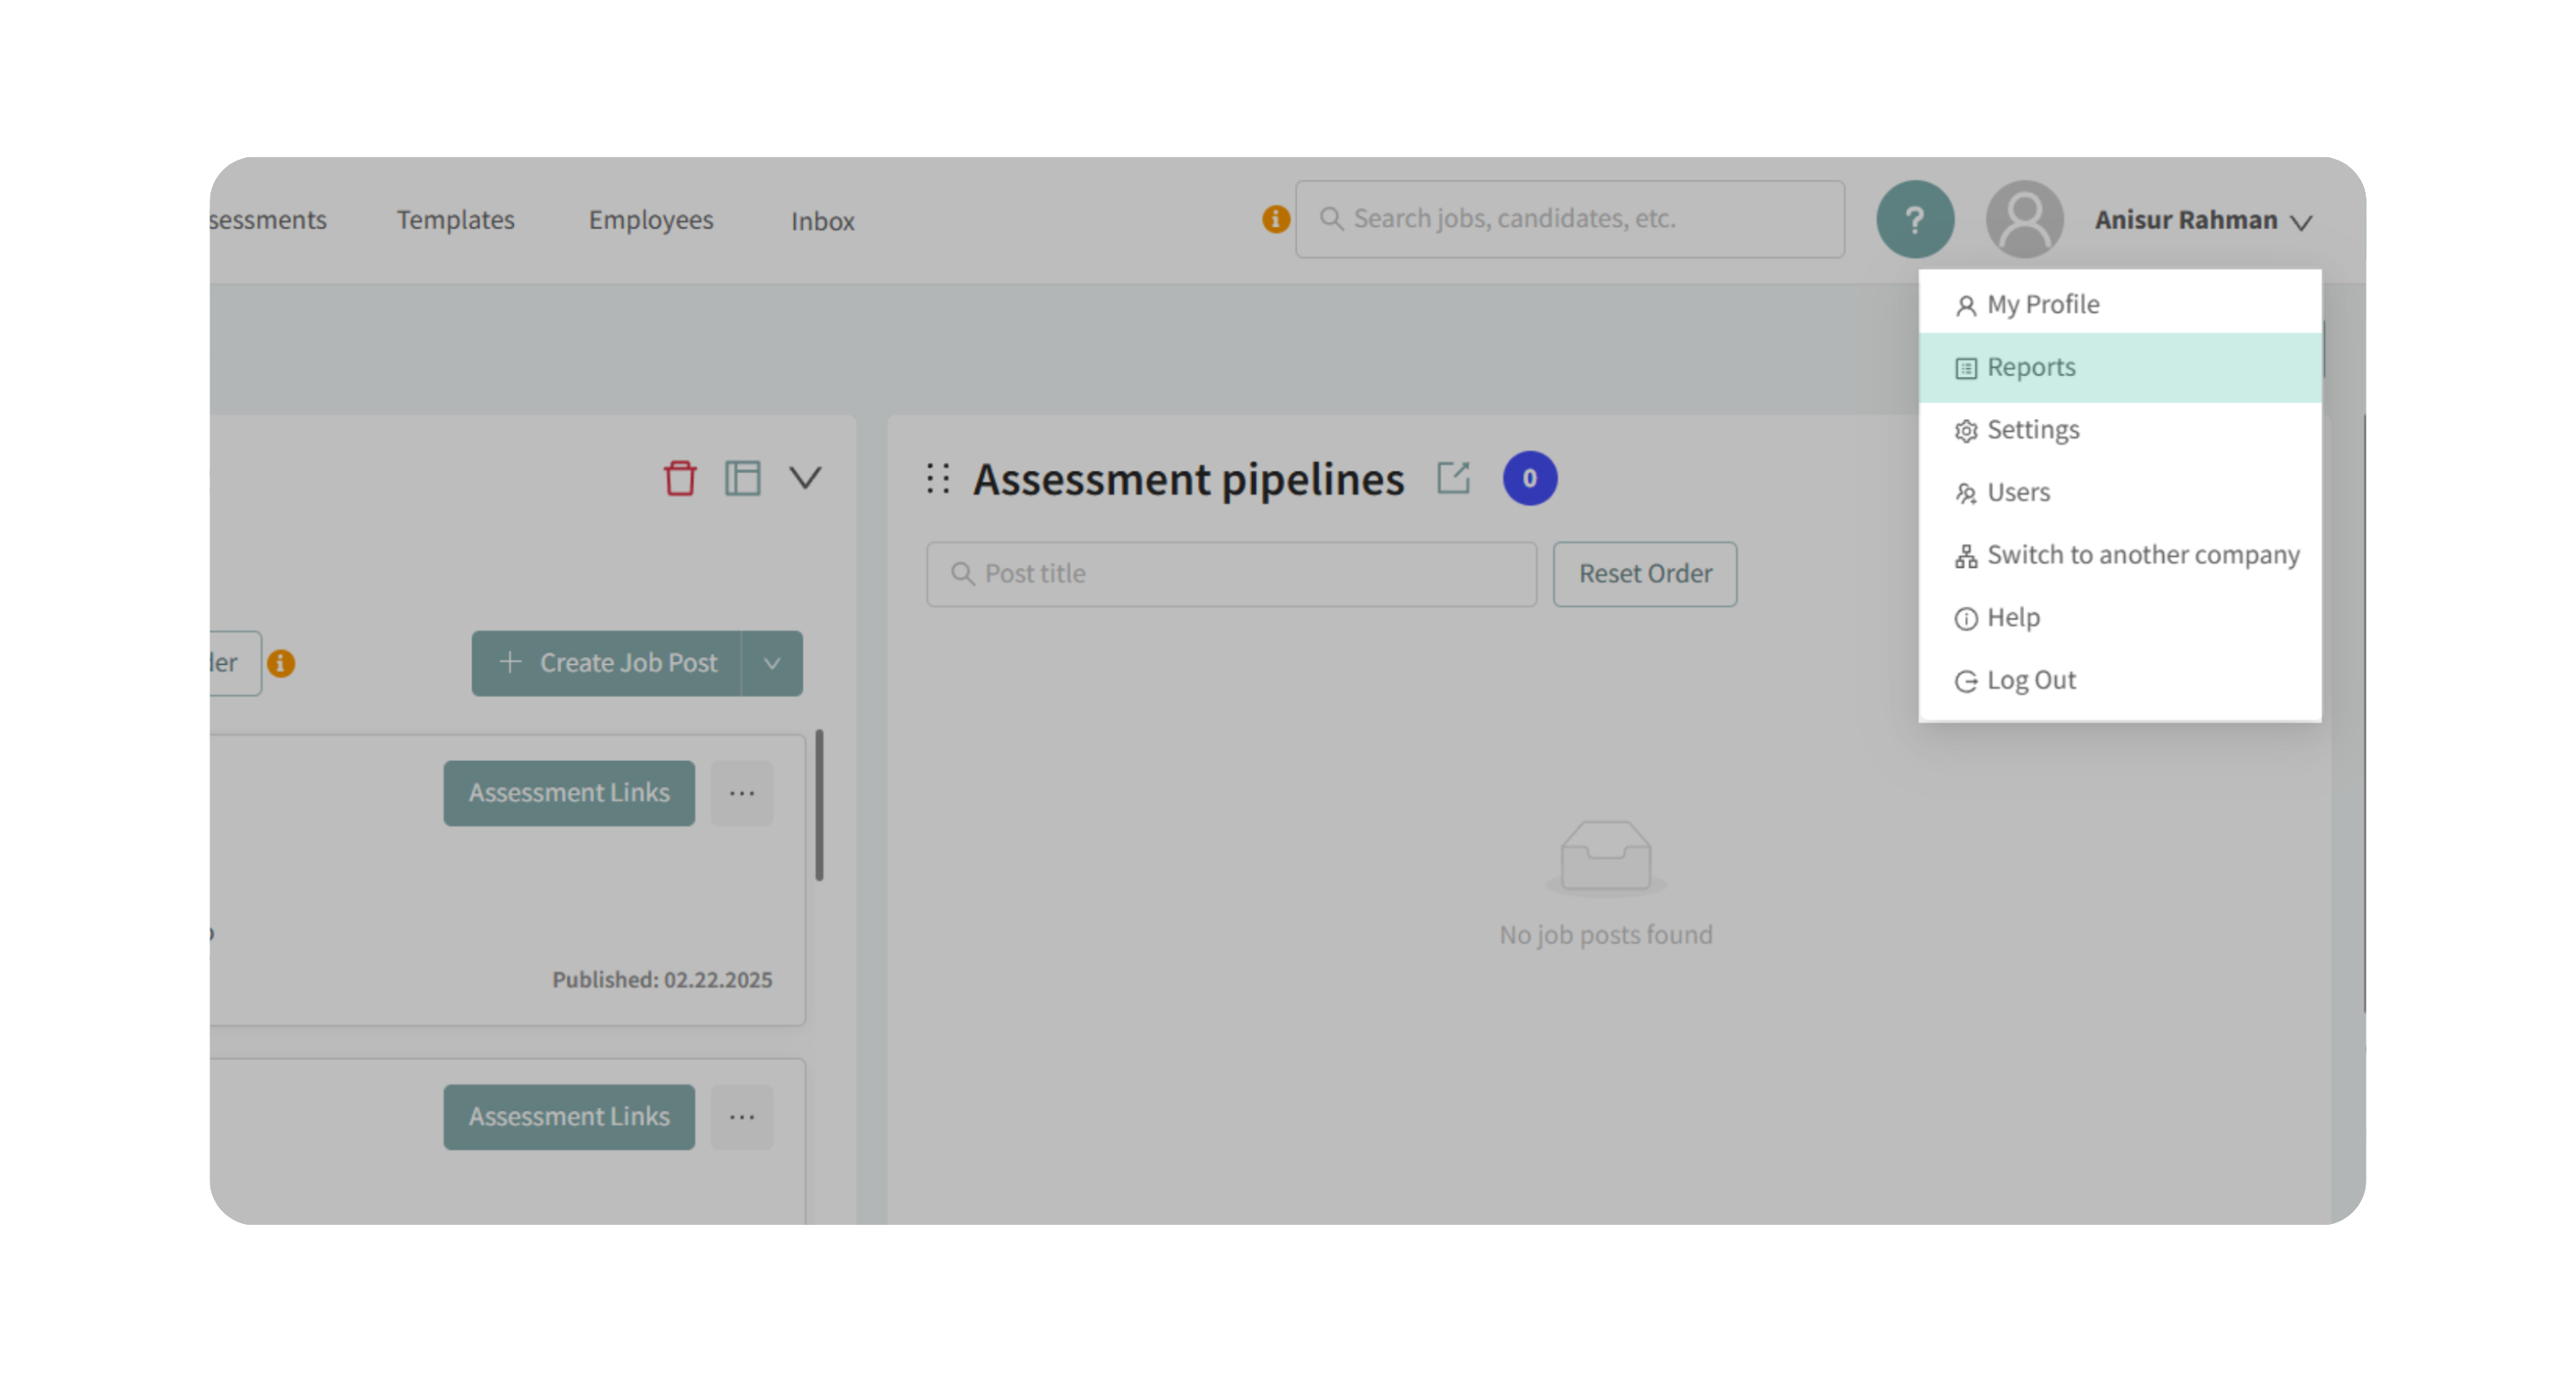Select Reports from the user menu
This screenshot has height=1382, width=2576.
tap(2031, 367)
